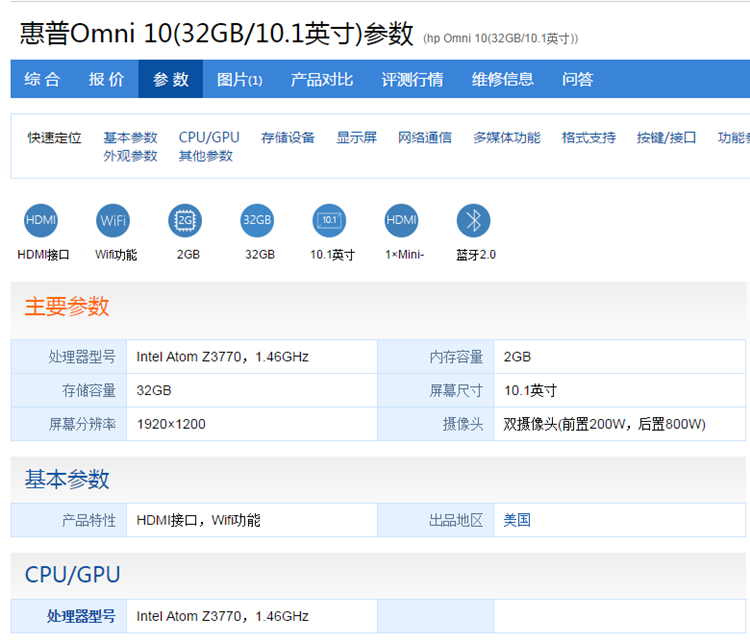Open the 综合 tab
The width and height of the screenshot is (750, 642).
[43, 79]
